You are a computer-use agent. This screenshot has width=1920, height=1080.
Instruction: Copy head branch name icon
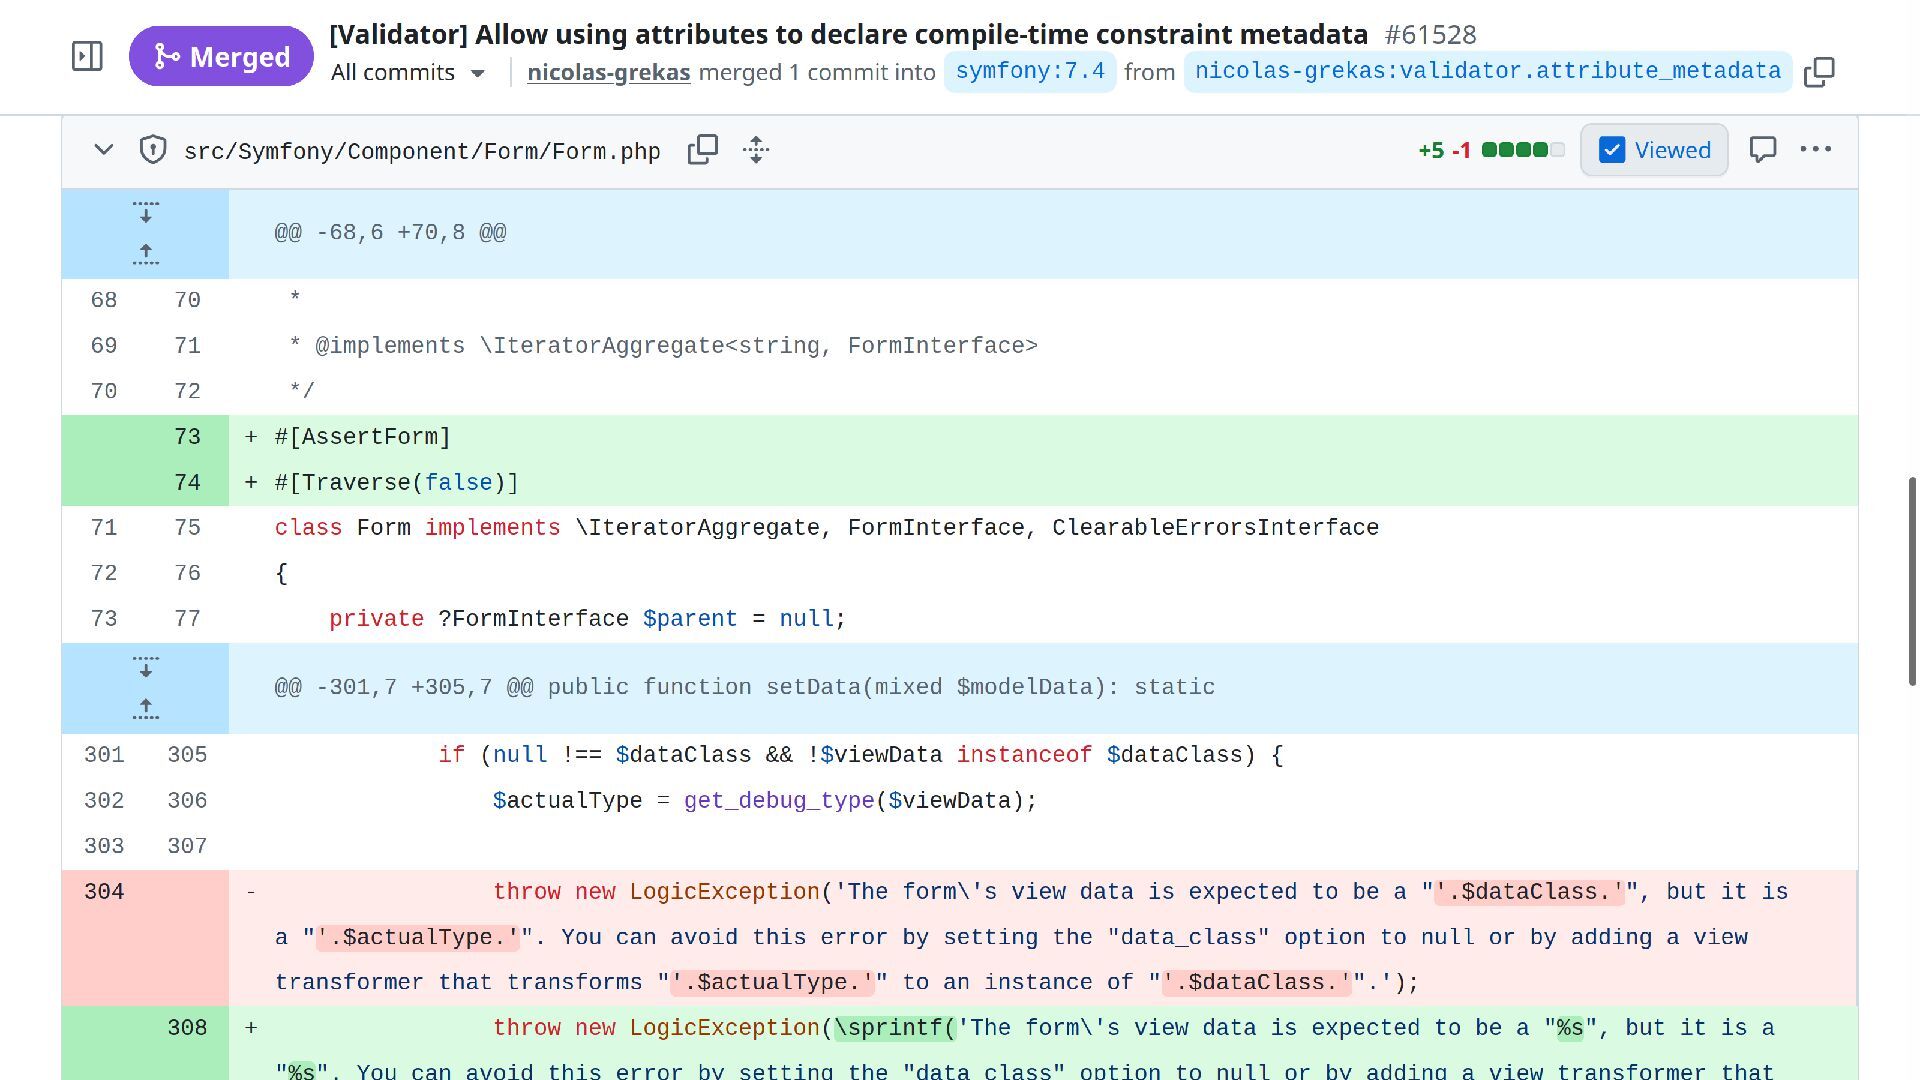(x=1819, y=72)
